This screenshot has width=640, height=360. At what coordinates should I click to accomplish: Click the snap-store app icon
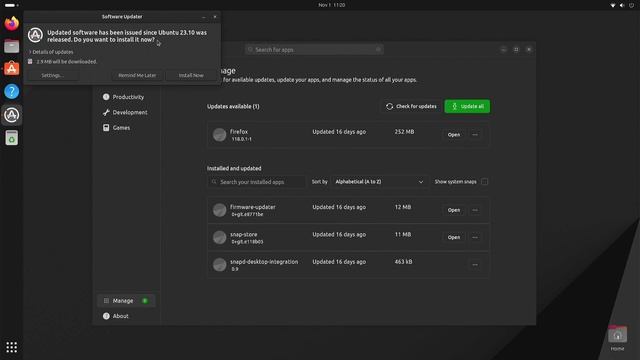pos(219,237)
